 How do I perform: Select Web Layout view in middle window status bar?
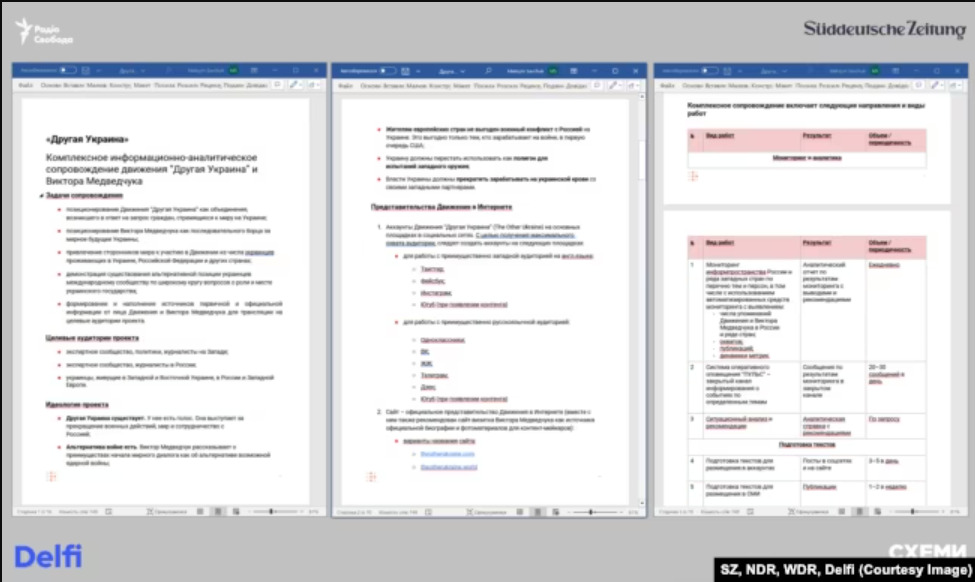pos(555,512)
